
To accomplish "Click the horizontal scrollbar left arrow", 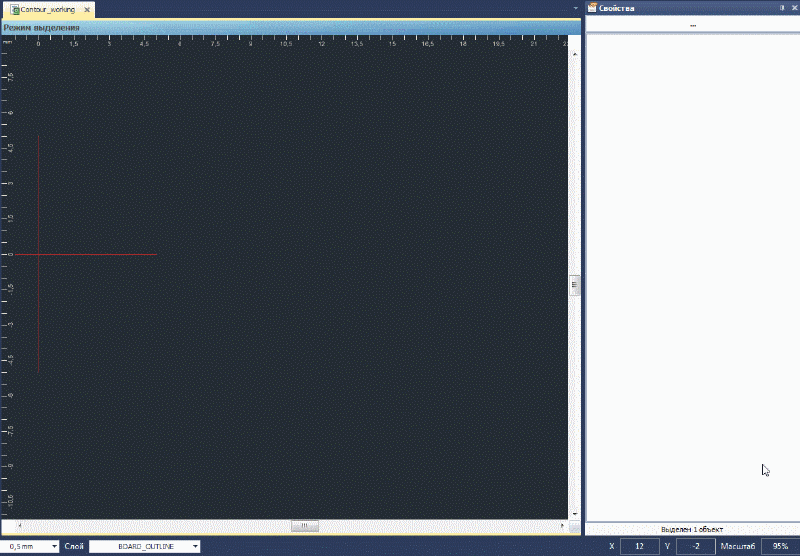I will pos(20,526).
